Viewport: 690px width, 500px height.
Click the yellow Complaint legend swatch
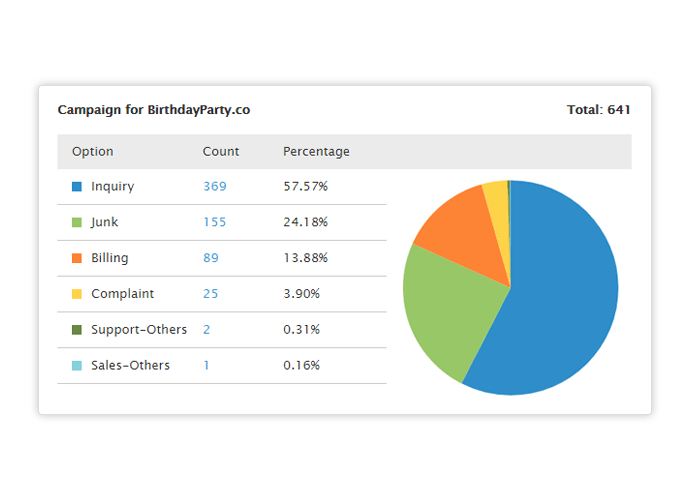coord(76,294)
